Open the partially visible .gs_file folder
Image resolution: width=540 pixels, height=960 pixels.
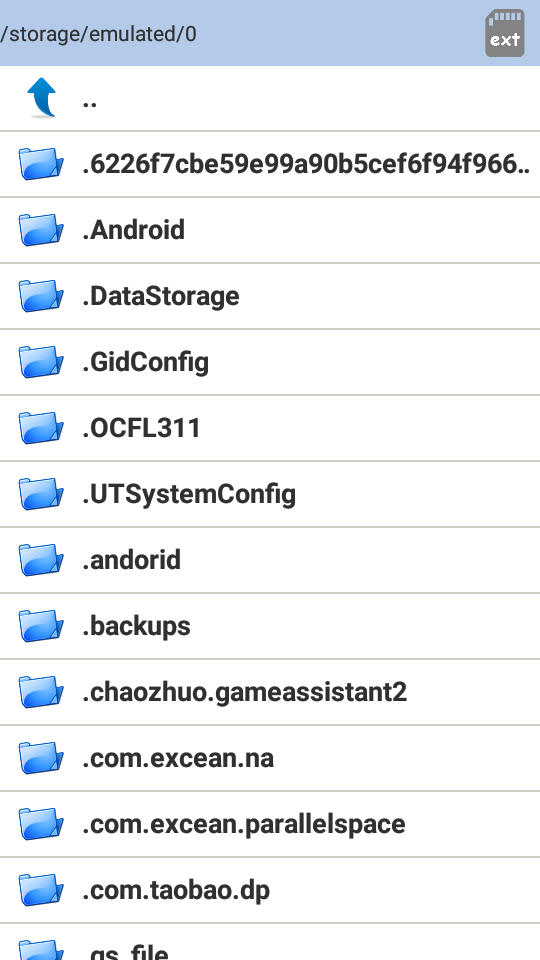(x=270, y=943)
